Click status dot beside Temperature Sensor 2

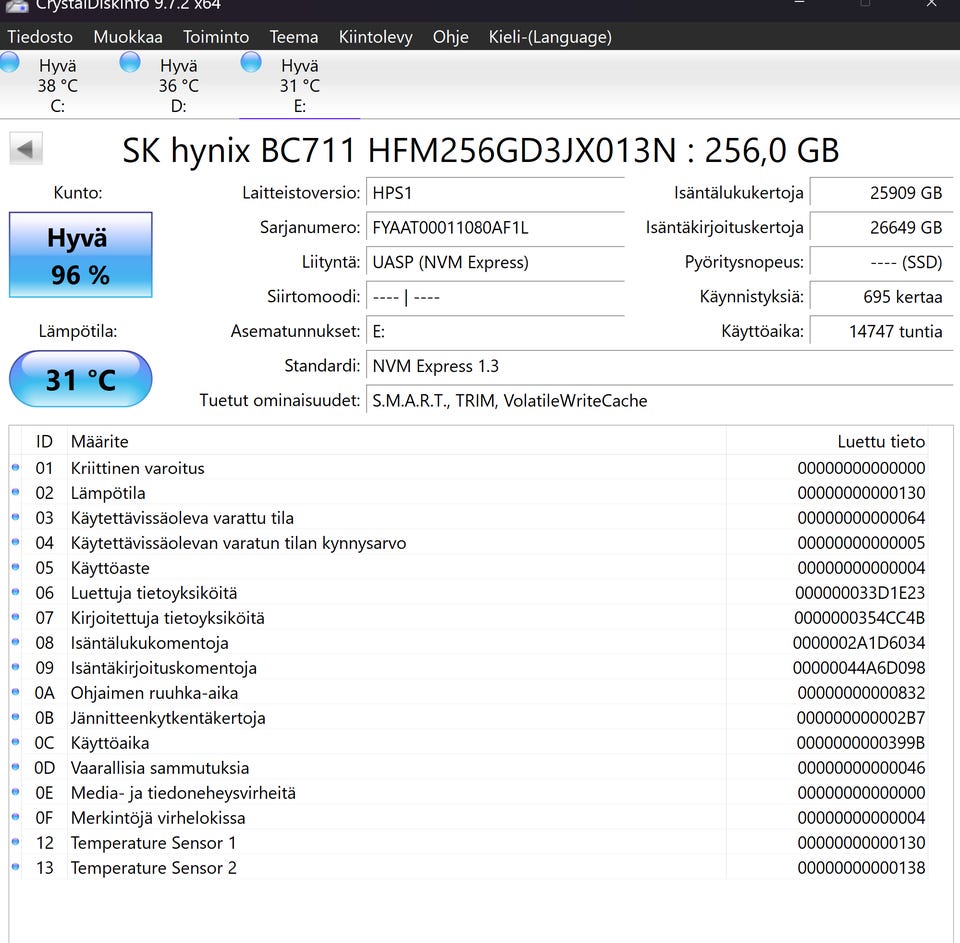15,868
